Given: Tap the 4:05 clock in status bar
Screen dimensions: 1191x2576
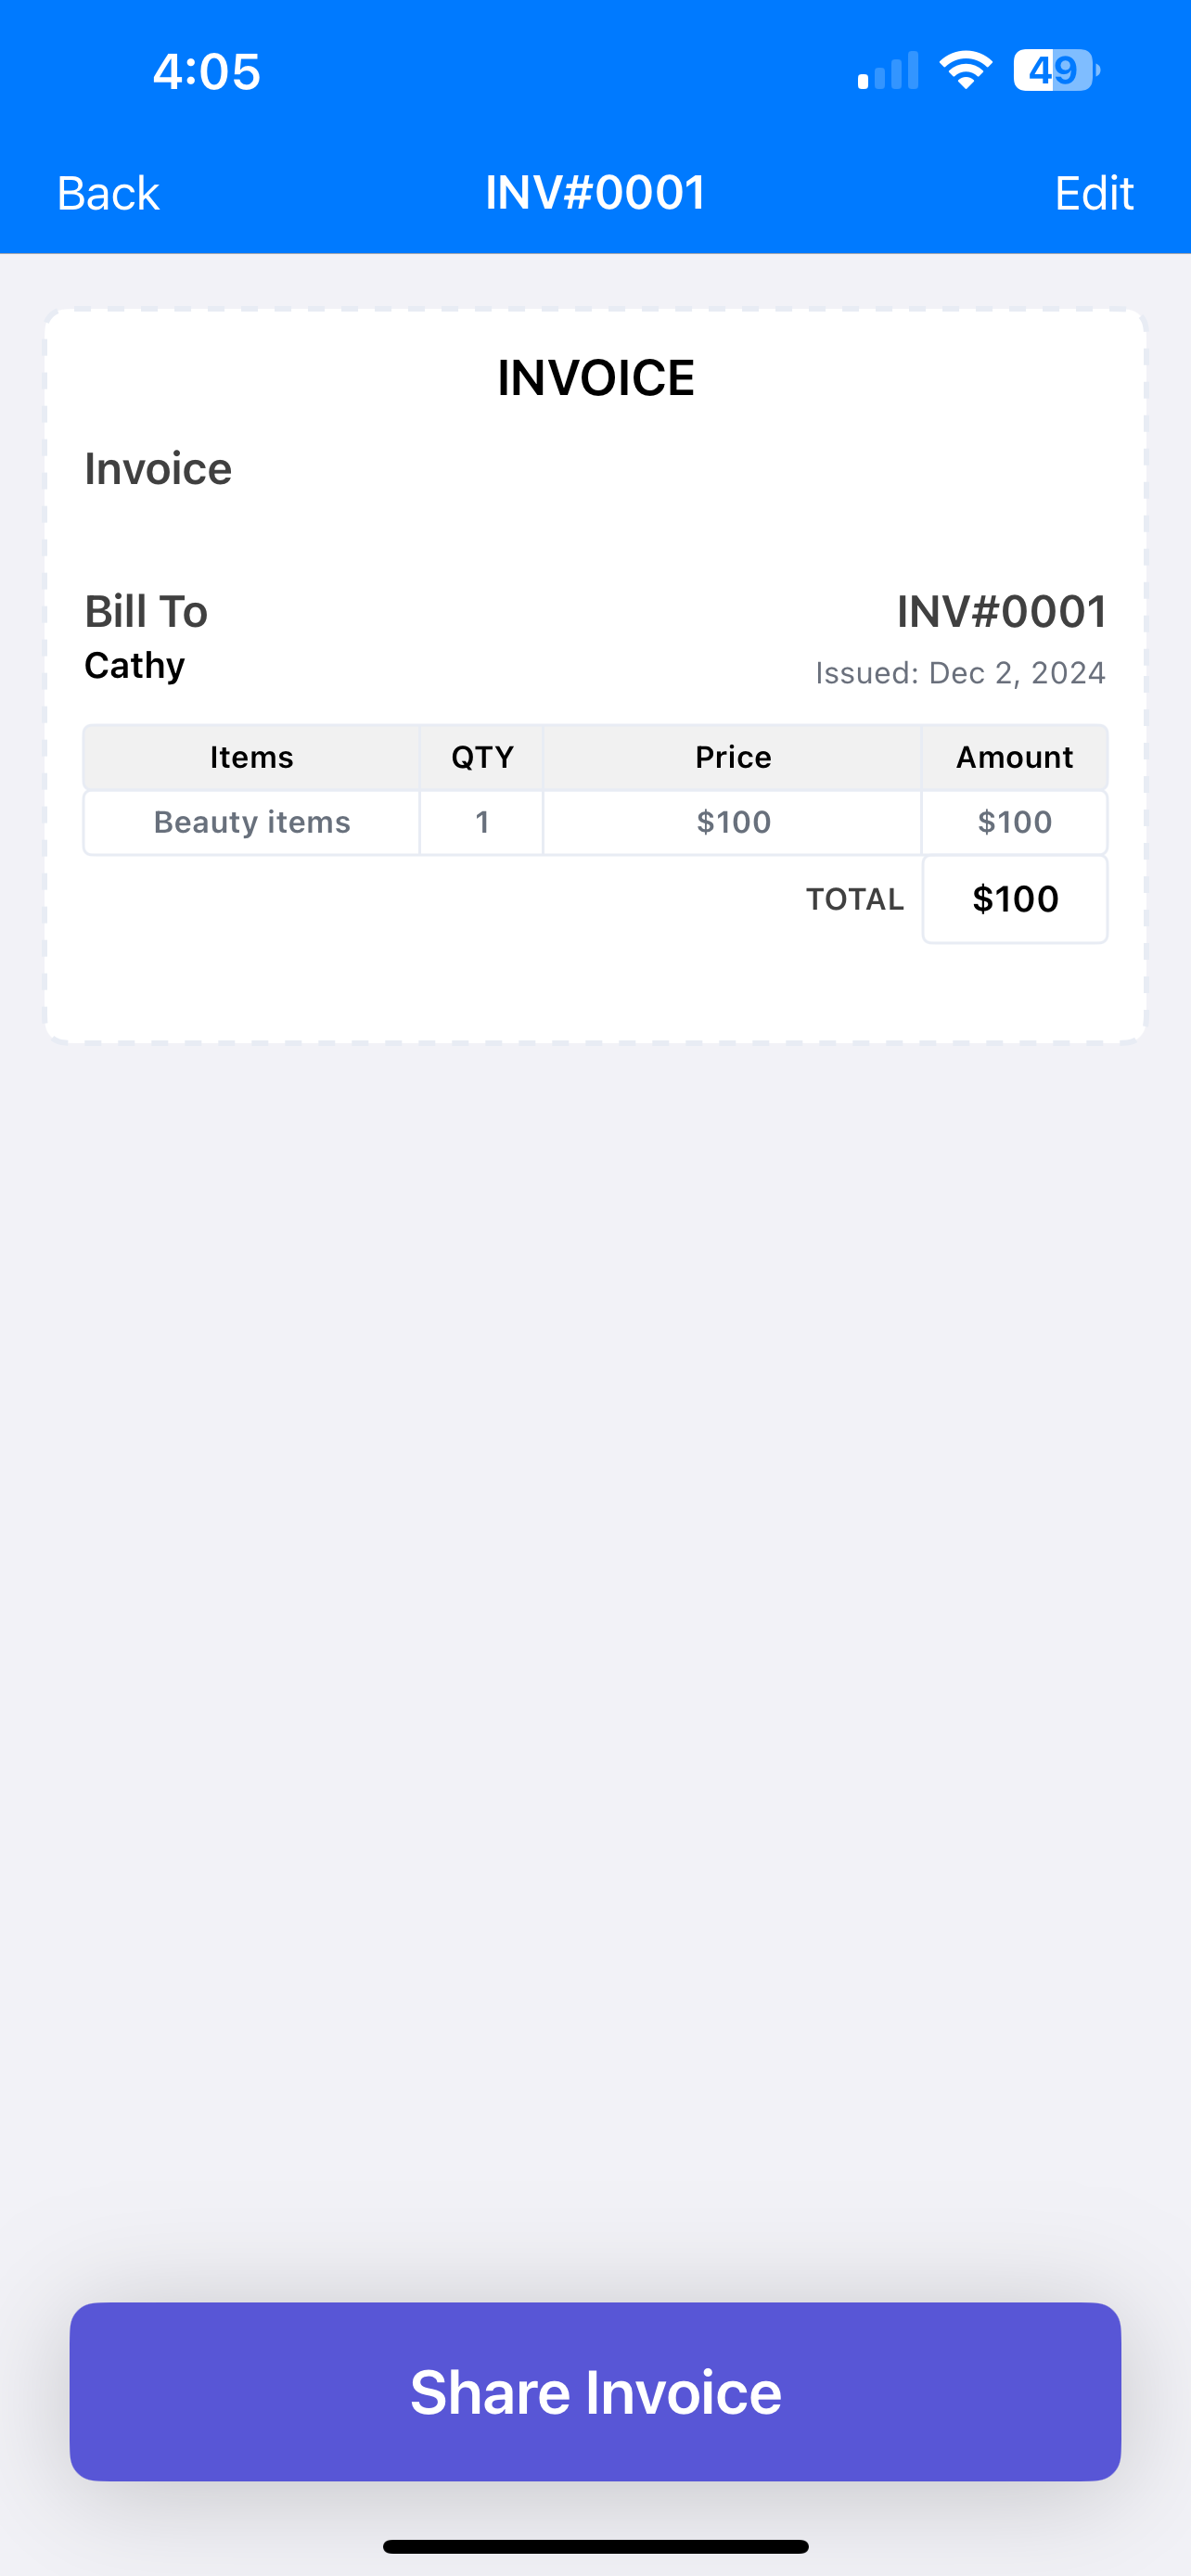Looking at the screenshot, I should pyautogui.click(x=207, y=72).
